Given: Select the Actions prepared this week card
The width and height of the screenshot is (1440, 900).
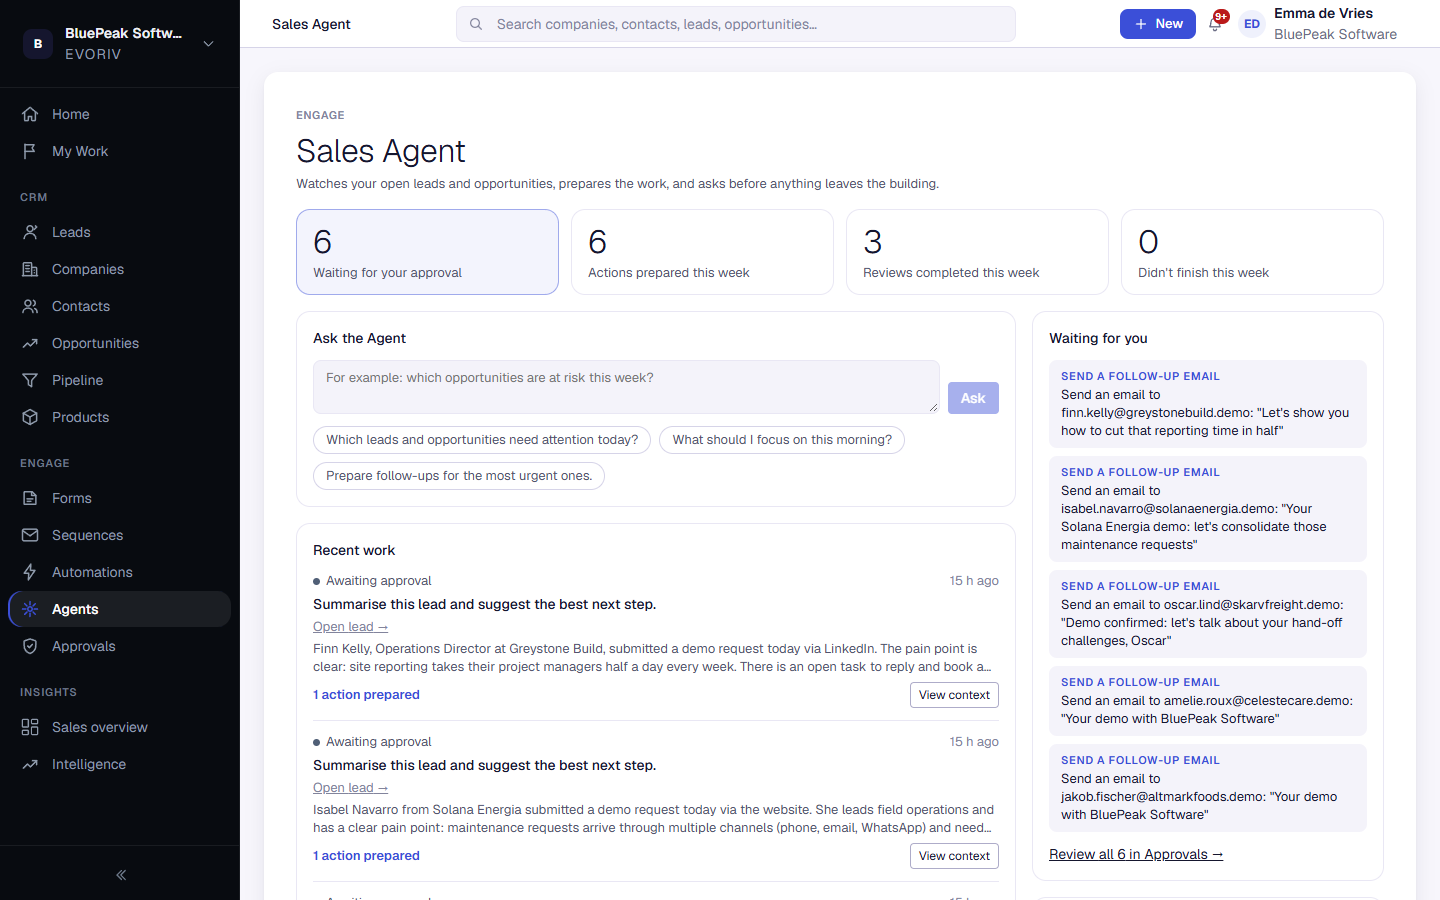Looking at the screenshot, I should click(x=702, y=252).
